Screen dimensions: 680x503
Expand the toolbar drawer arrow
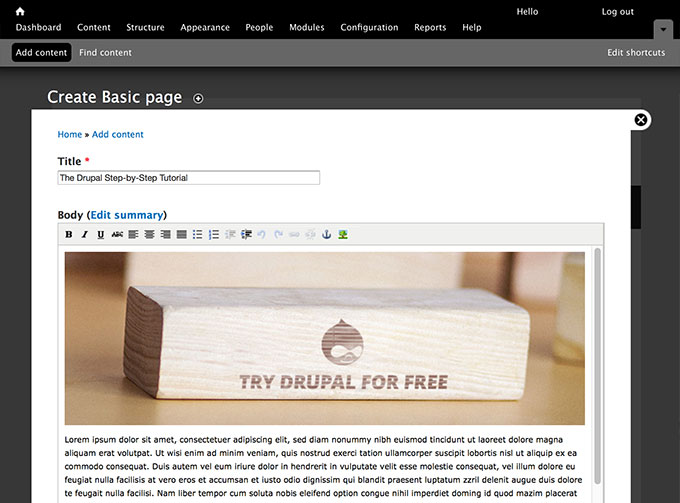[663, 29]
